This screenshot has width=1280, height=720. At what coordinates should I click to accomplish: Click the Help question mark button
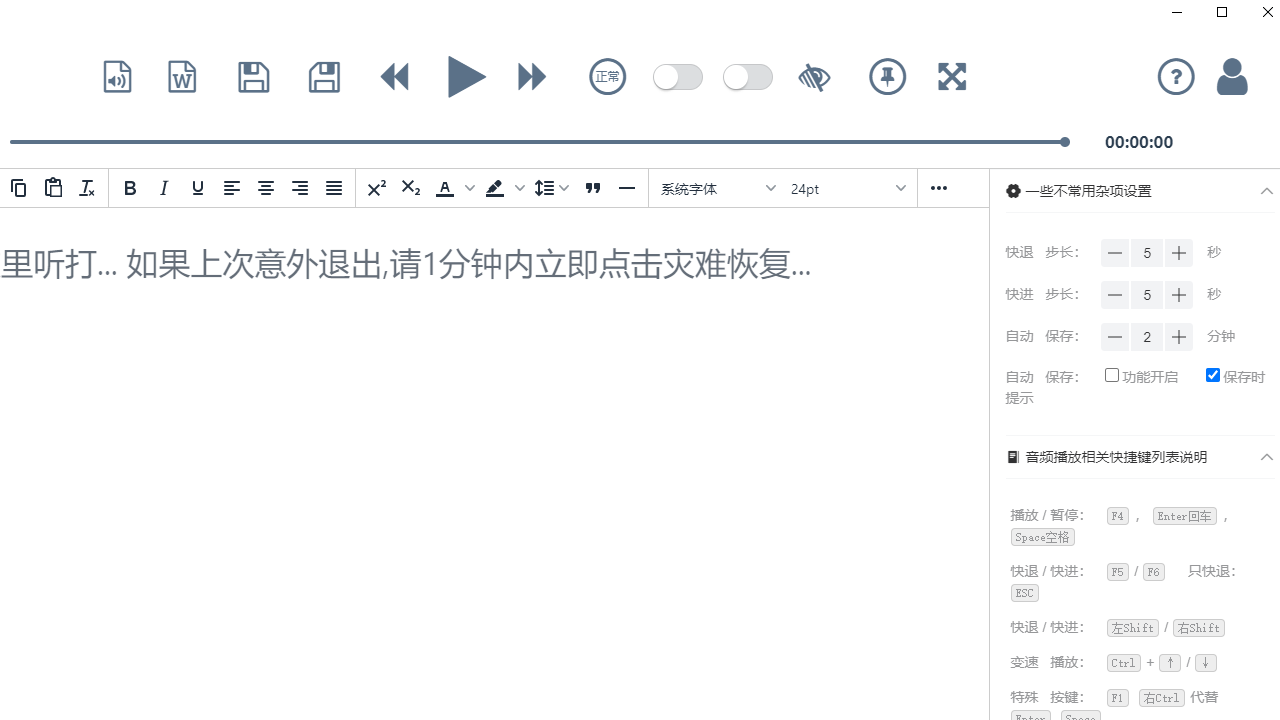click(x=1176, y=77)
